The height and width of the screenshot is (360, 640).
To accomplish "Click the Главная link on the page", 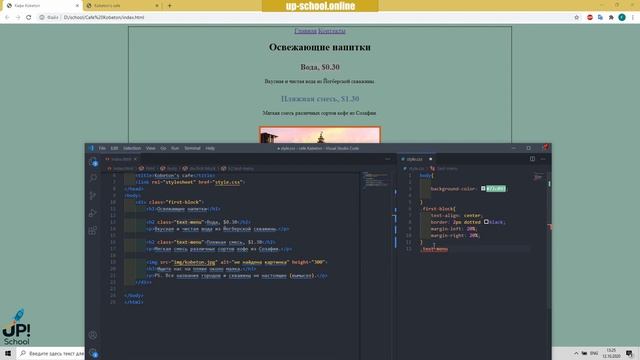I will pyautogui.click(x=305, y=31).
